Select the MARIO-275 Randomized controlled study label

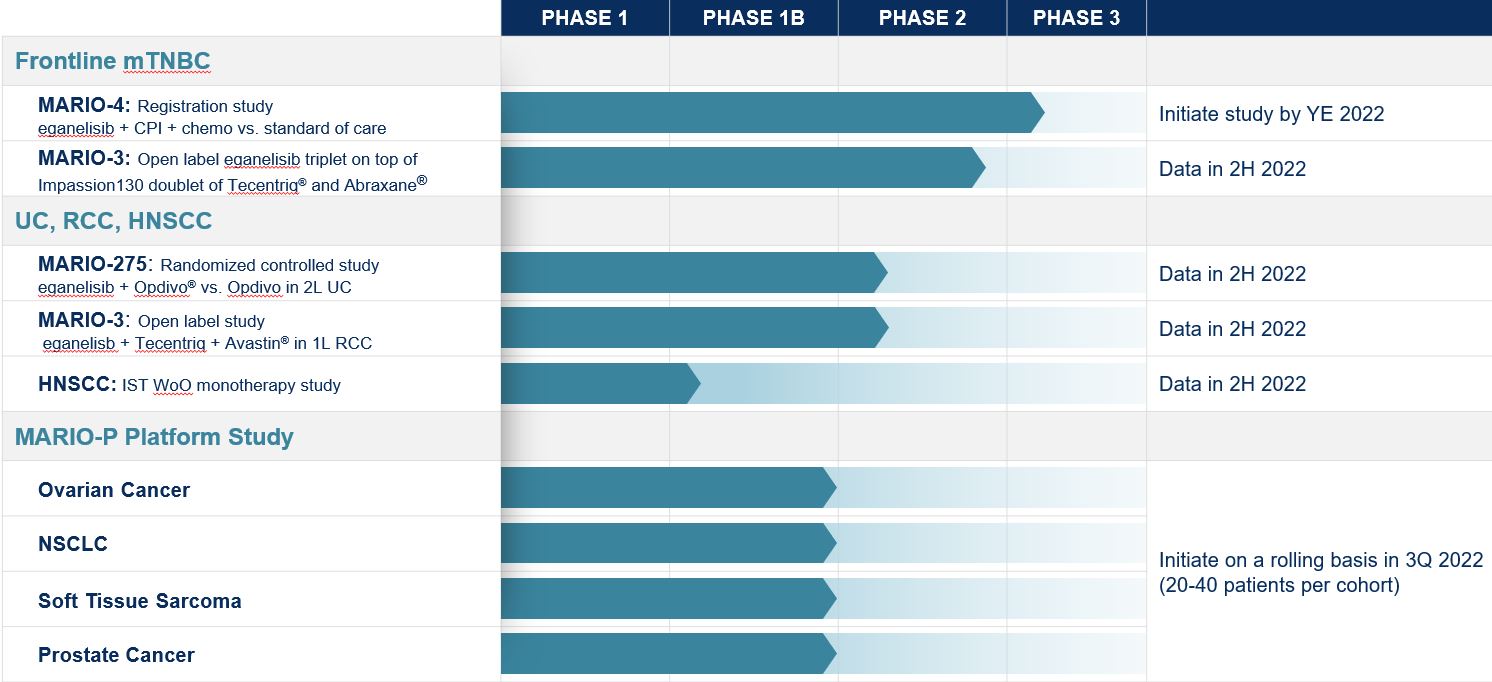[x=208, y=275]
